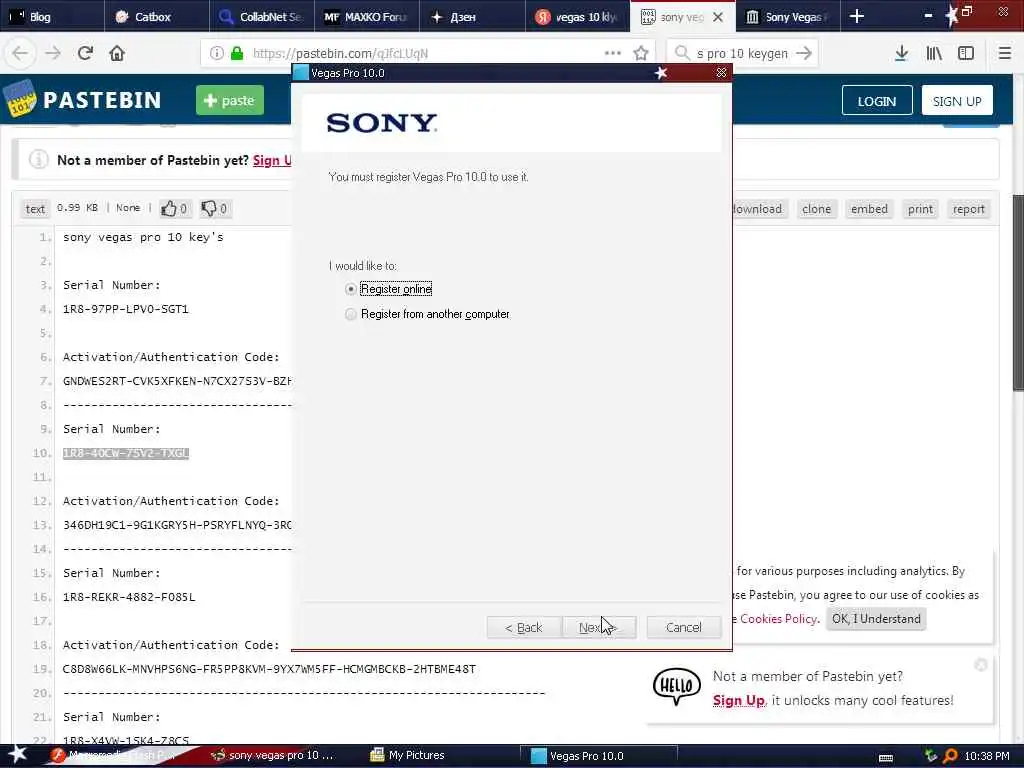Open My Pictures from the taskbar
Image resolution: width=1024 pixels, height=768 pixels.
pos(408,756)
